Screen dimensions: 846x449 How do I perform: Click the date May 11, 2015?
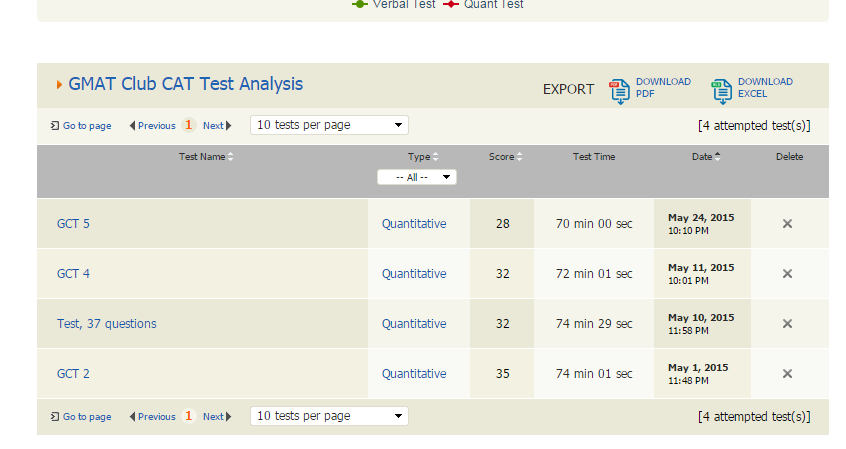point(701,268)
